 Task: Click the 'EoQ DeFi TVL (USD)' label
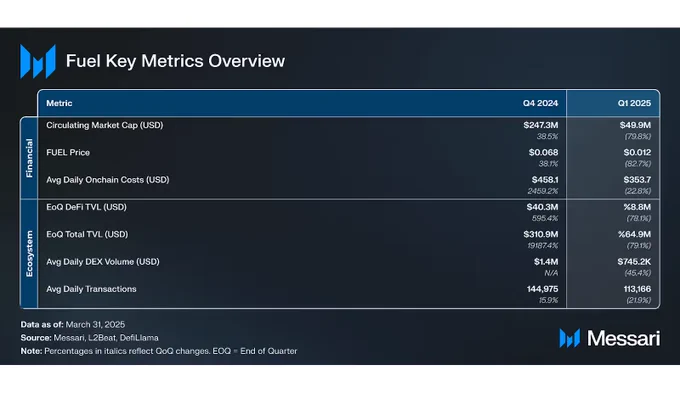pyautogui.click(x=86, y=207)
